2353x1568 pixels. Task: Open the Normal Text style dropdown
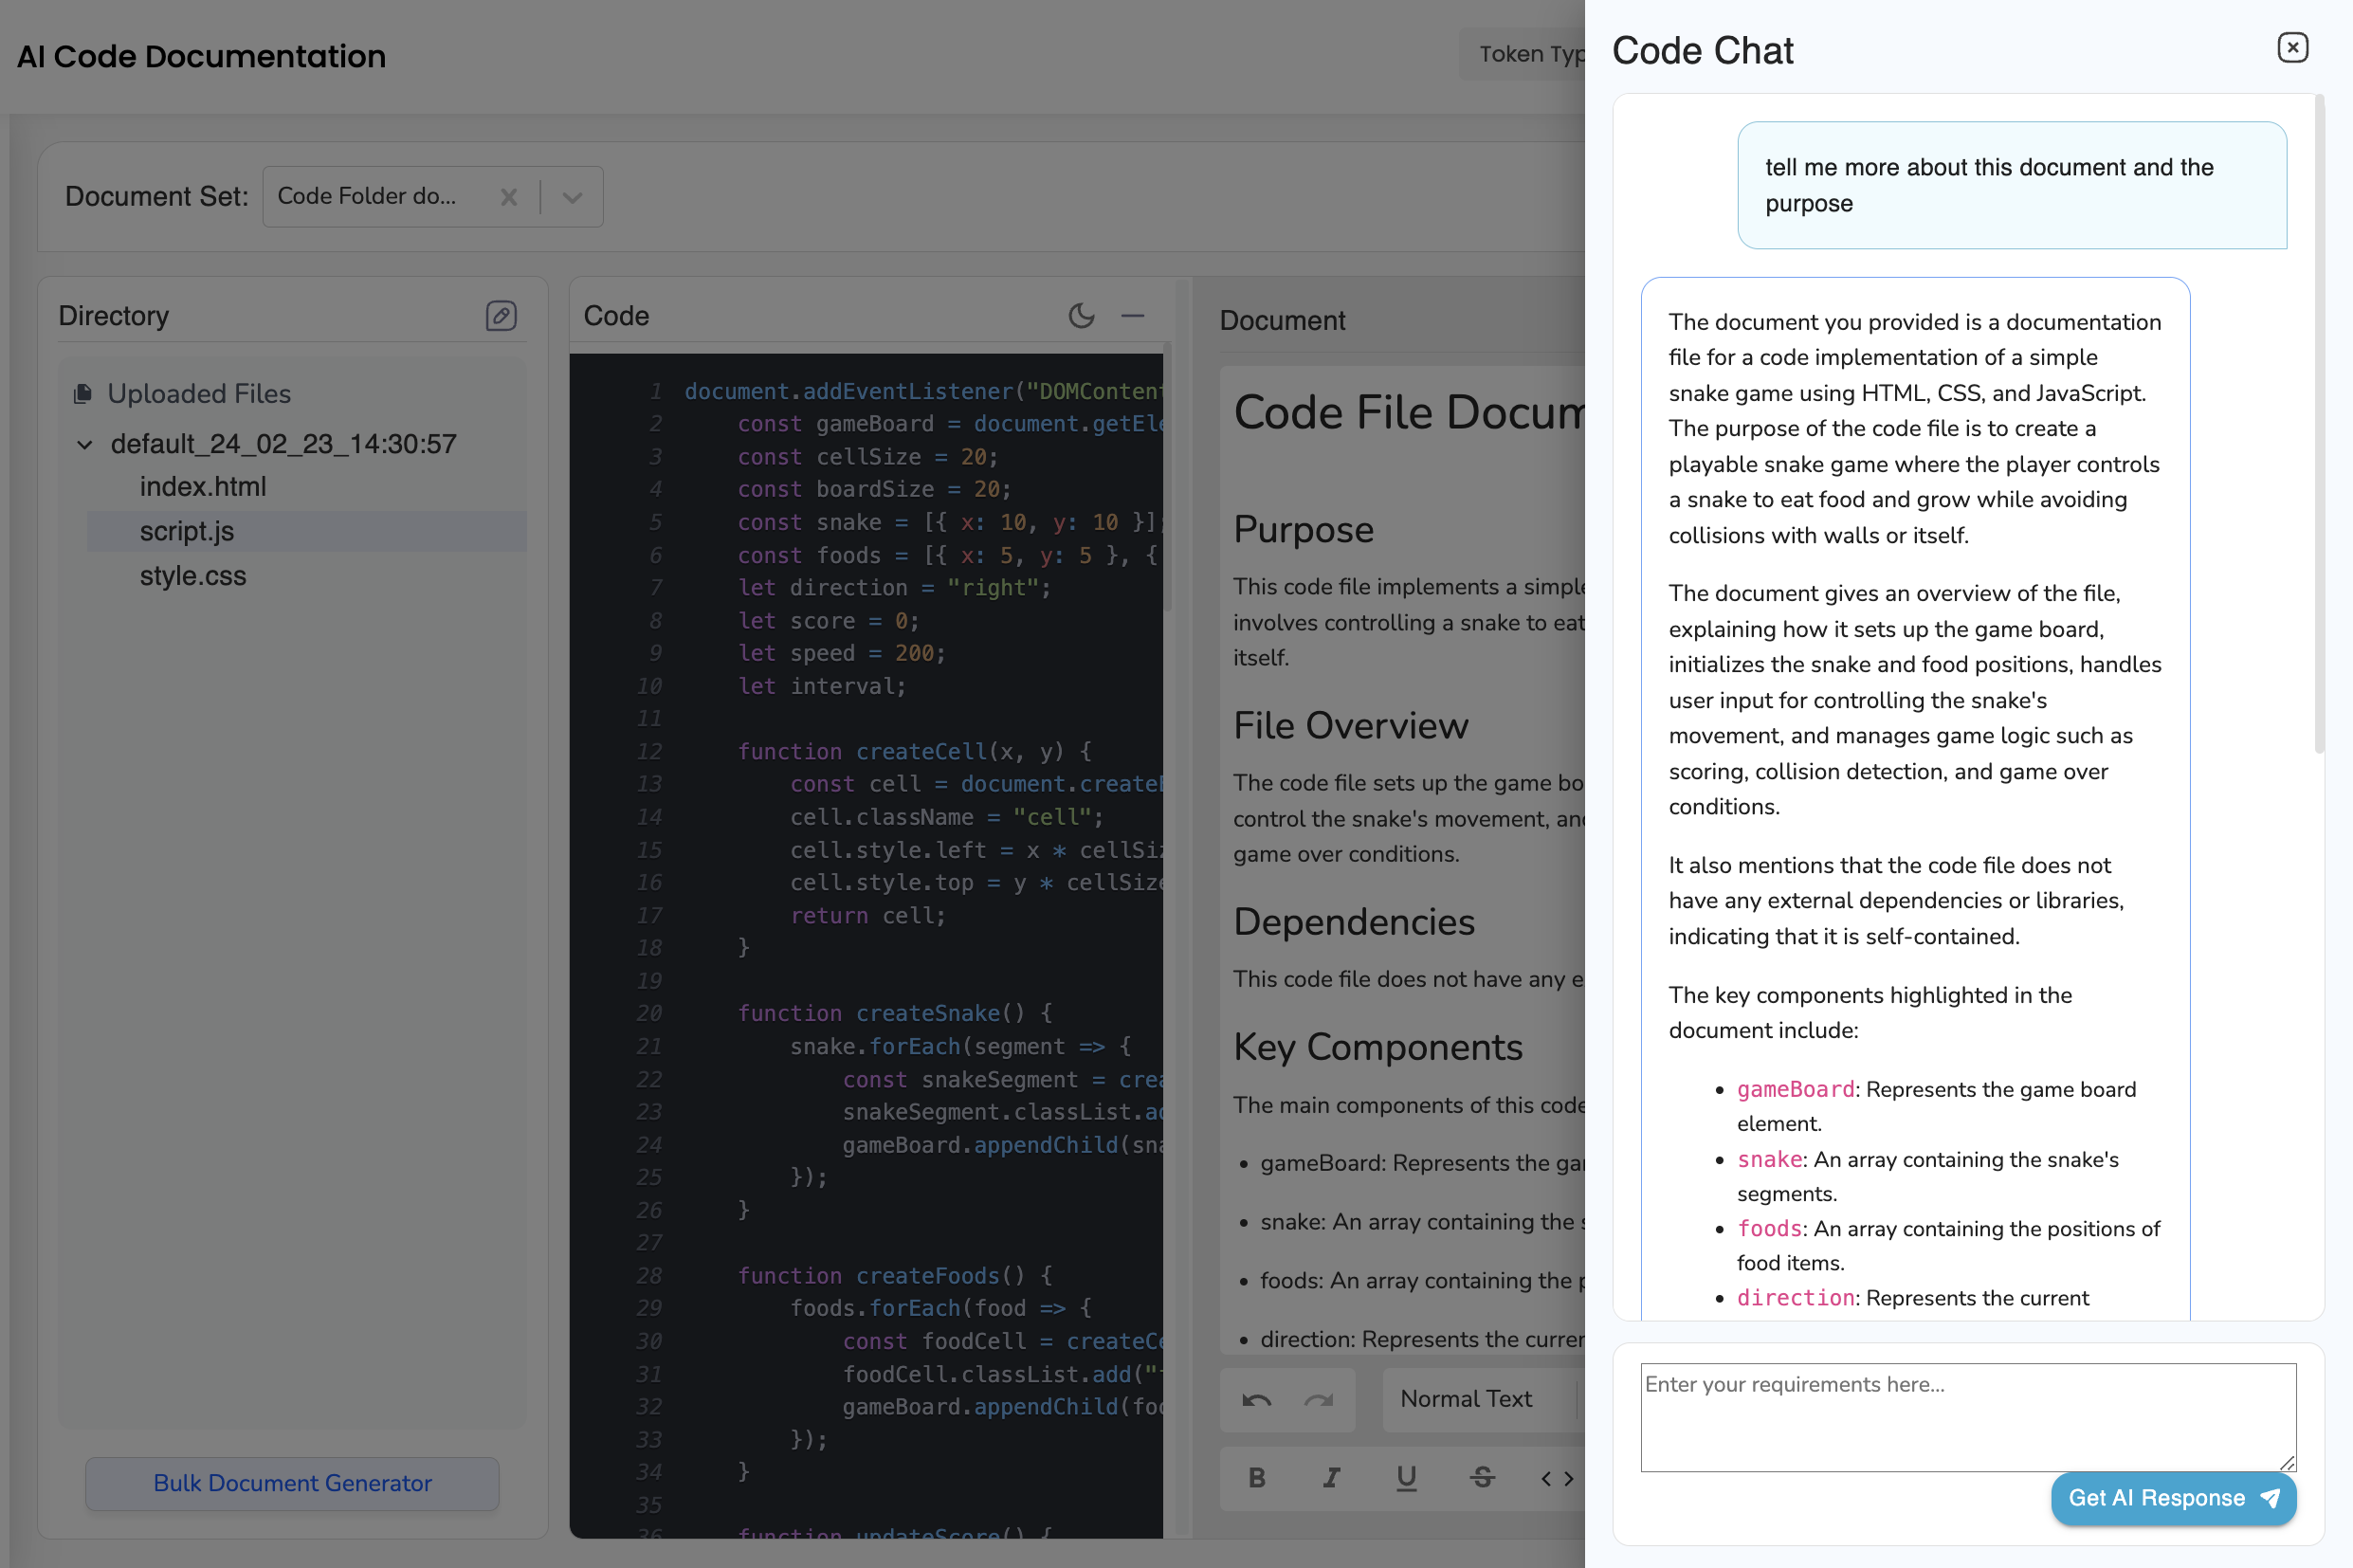pos(1466,1399)
